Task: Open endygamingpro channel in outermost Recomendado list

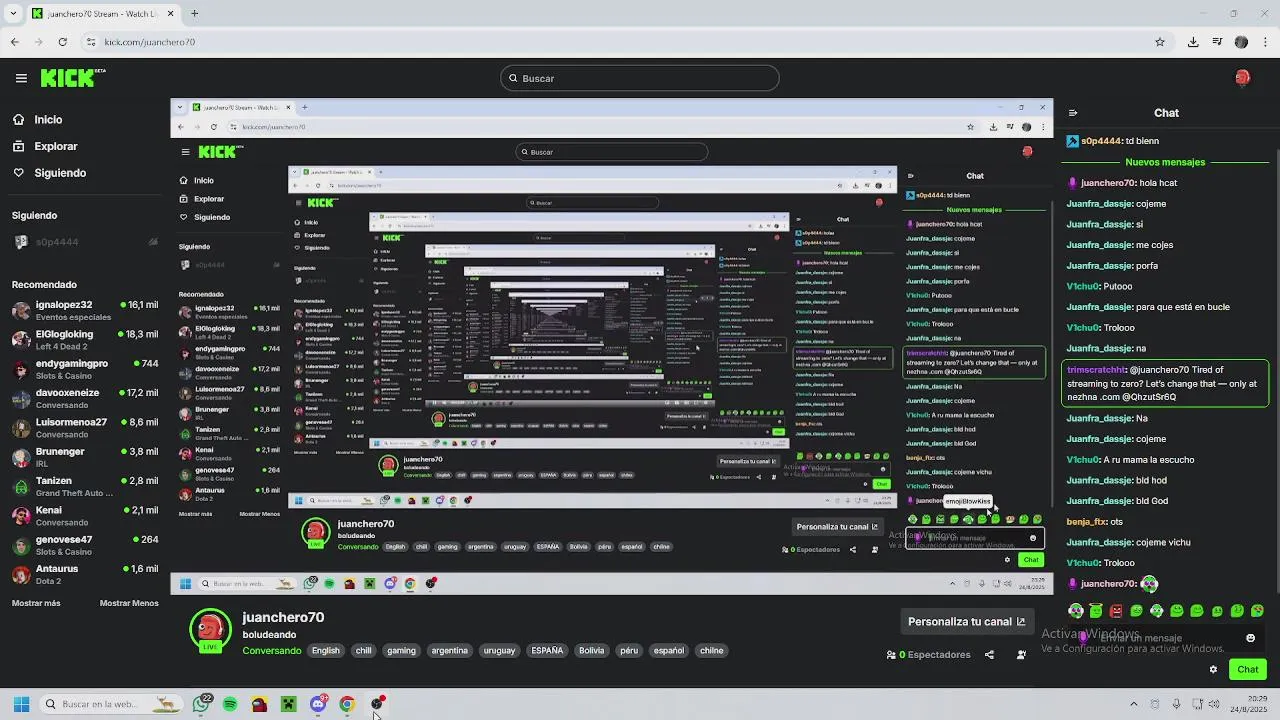Action: [x=85, y=369]
